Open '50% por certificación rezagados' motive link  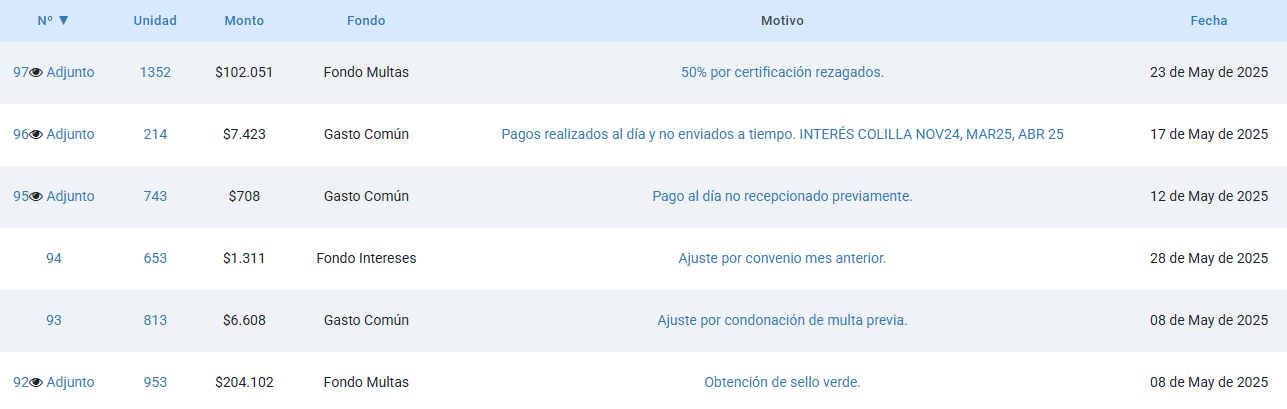[x=782, y=73]
